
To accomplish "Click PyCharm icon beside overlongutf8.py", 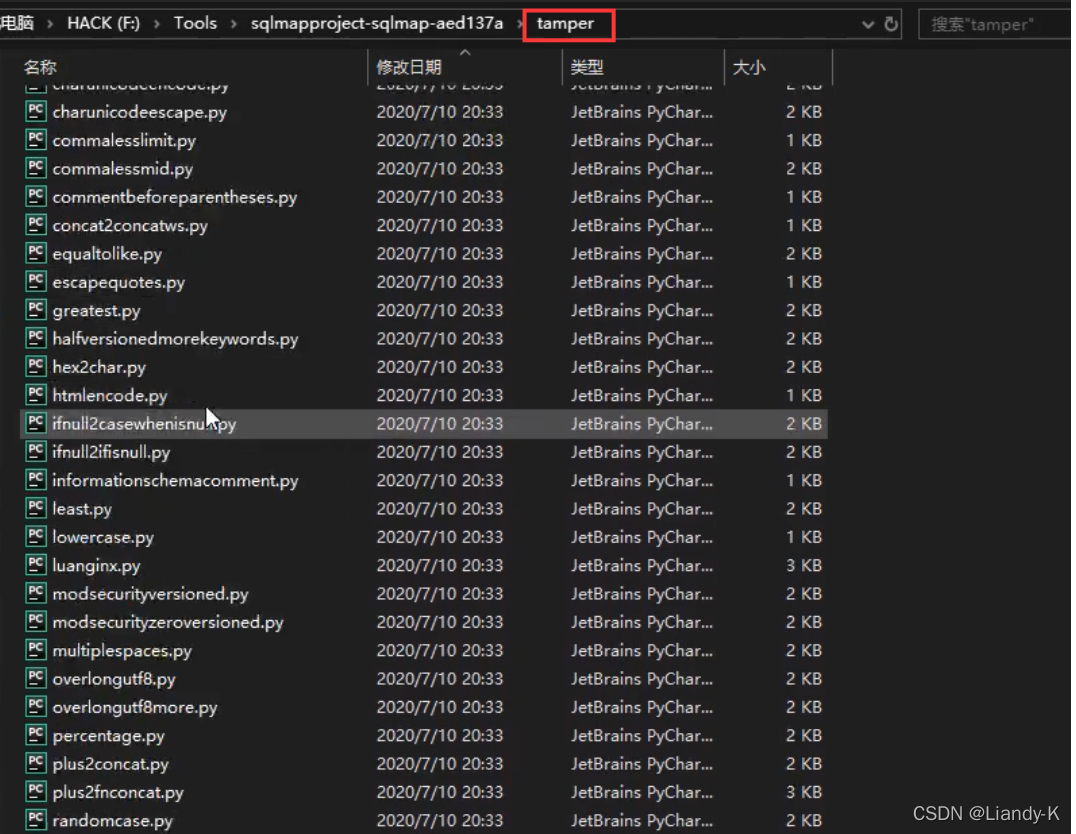I will 35,678.
